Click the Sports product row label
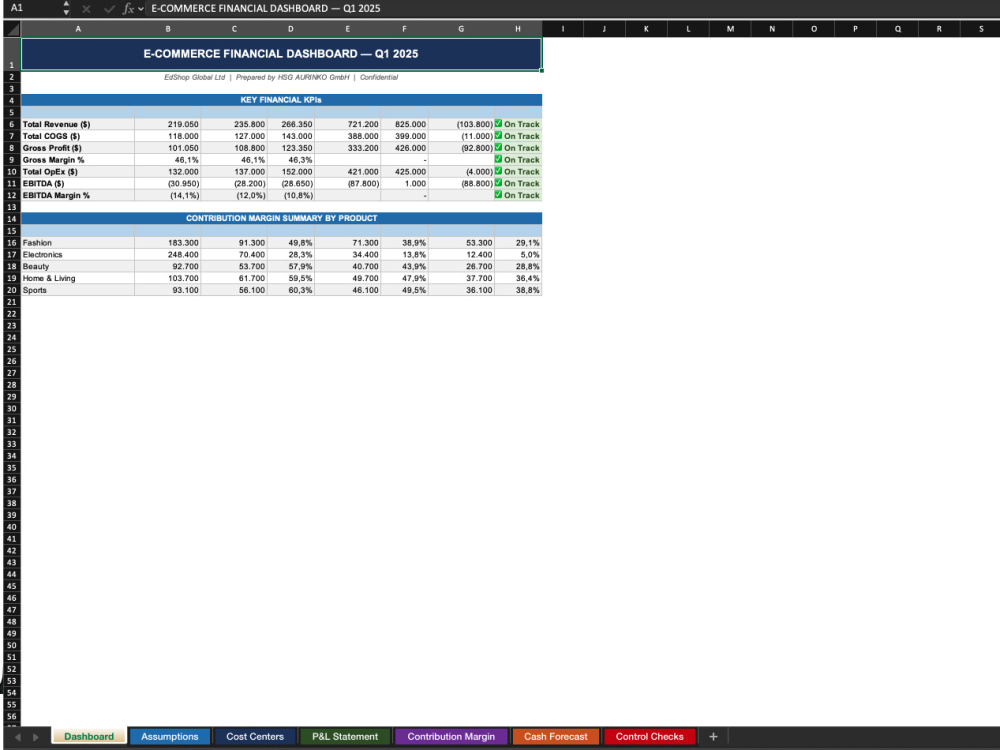This screenshot has width=1000, height=750. [x=78, y=290]
